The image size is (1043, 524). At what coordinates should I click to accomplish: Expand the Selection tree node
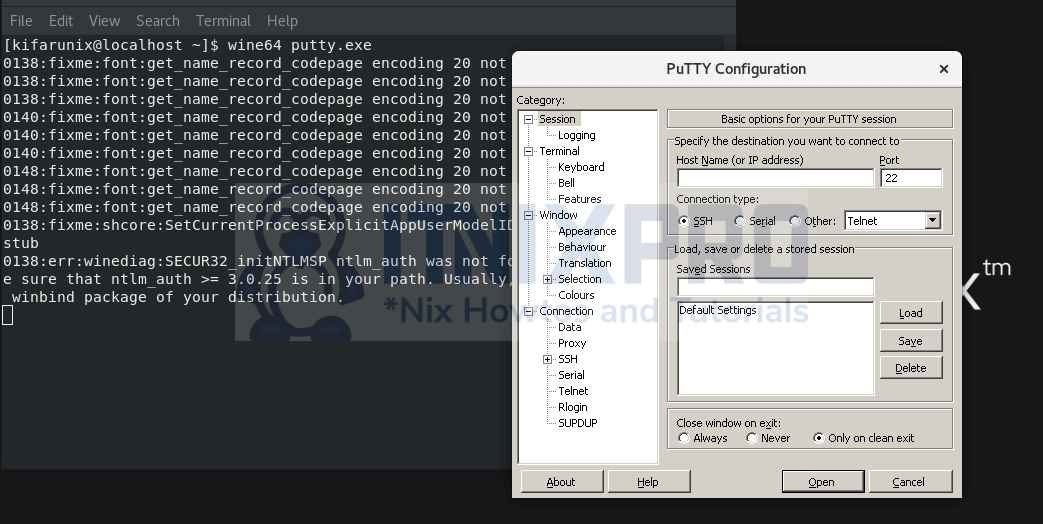547,279
